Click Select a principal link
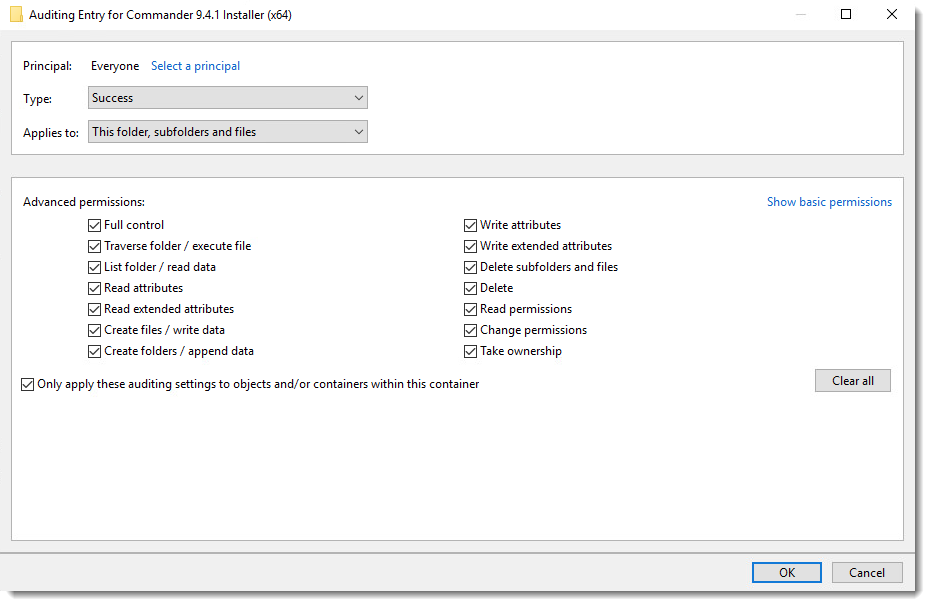Image resolution: width=930 pixels, height=606 pixels. (x=195, y=65)
